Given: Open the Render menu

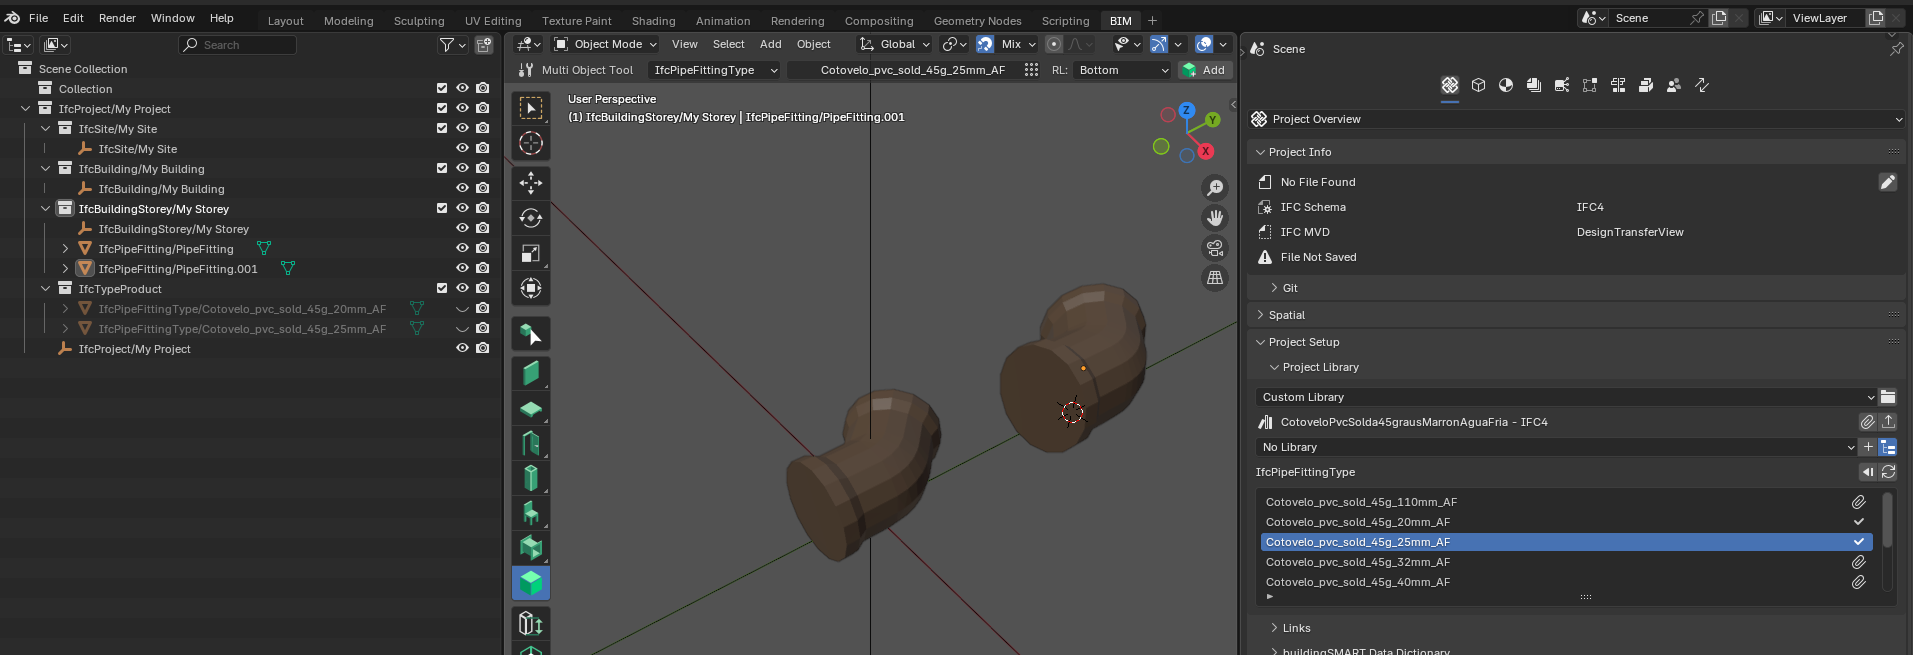Looking at the screenshot, I should pos(117,18).
